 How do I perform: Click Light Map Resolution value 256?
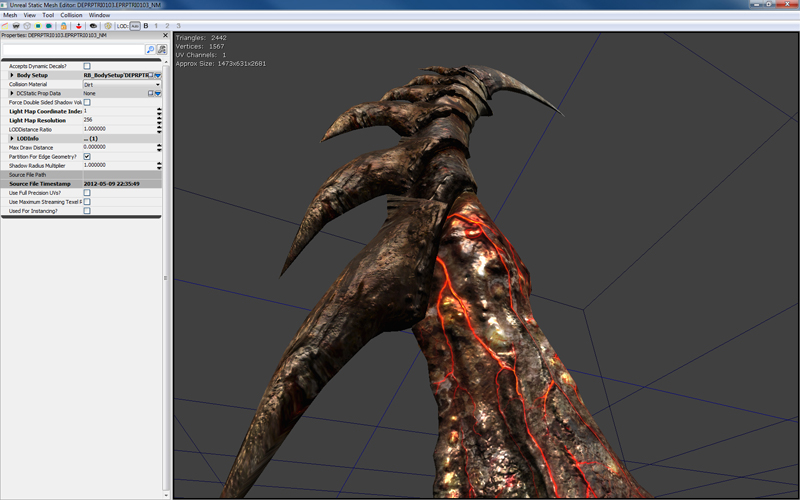pos(88,120)
